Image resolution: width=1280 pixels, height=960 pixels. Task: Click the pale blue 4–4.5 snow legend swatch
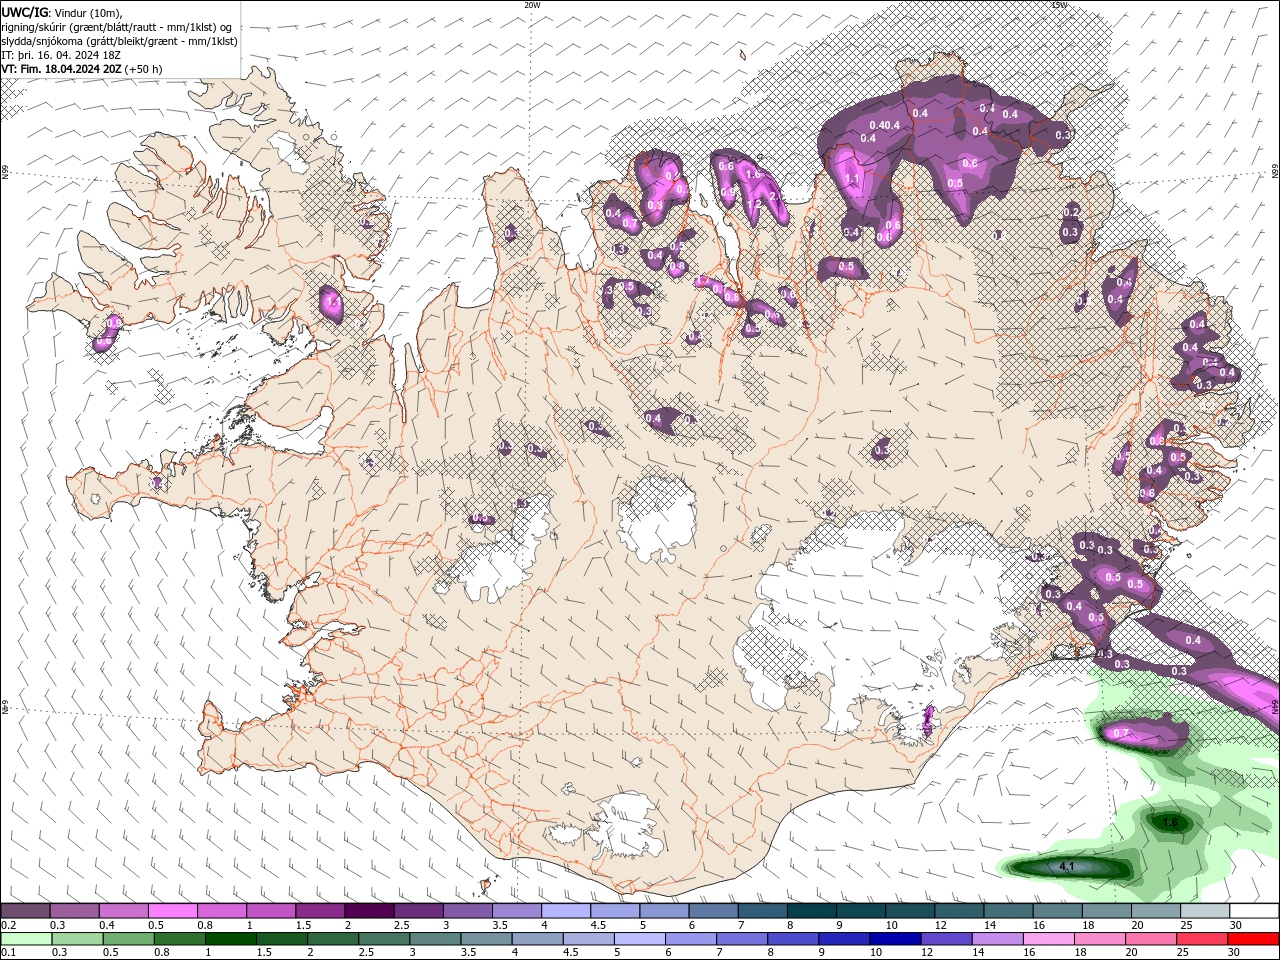point(565,911)
